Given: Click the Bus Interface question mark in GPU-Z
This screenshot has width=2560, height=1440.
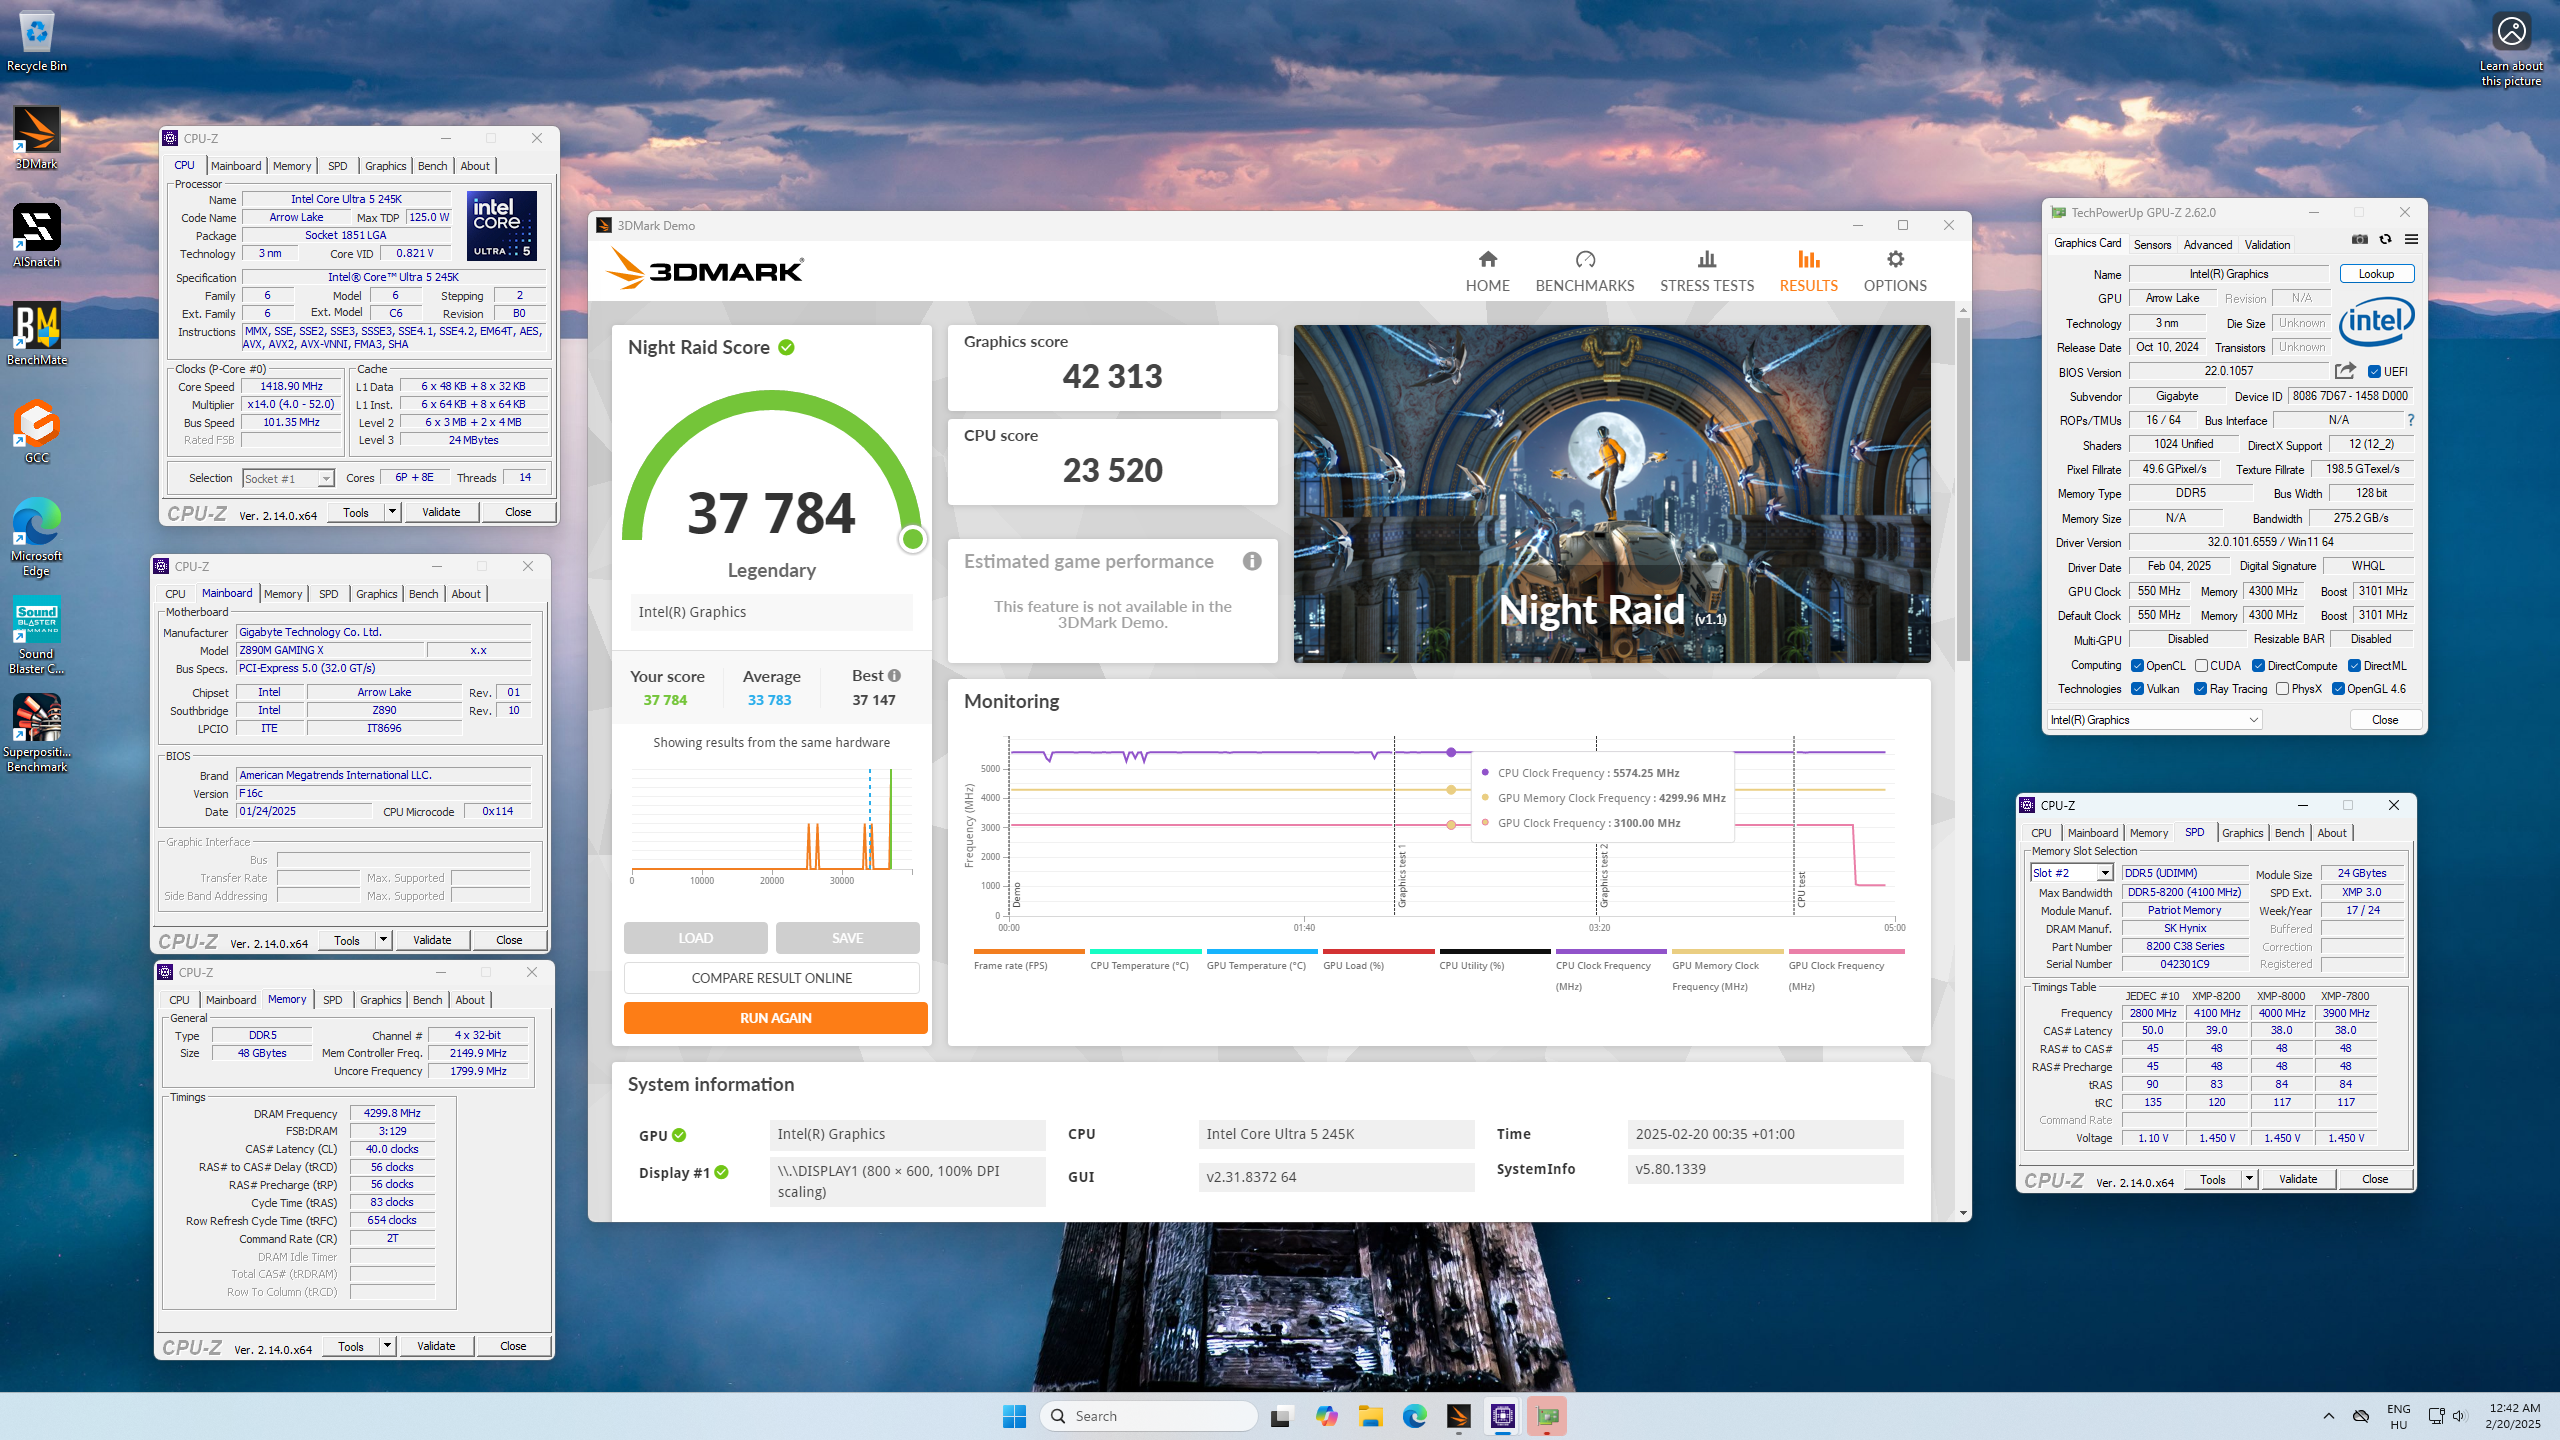Looking at the screenshot, I should [x=2411, y=420].
